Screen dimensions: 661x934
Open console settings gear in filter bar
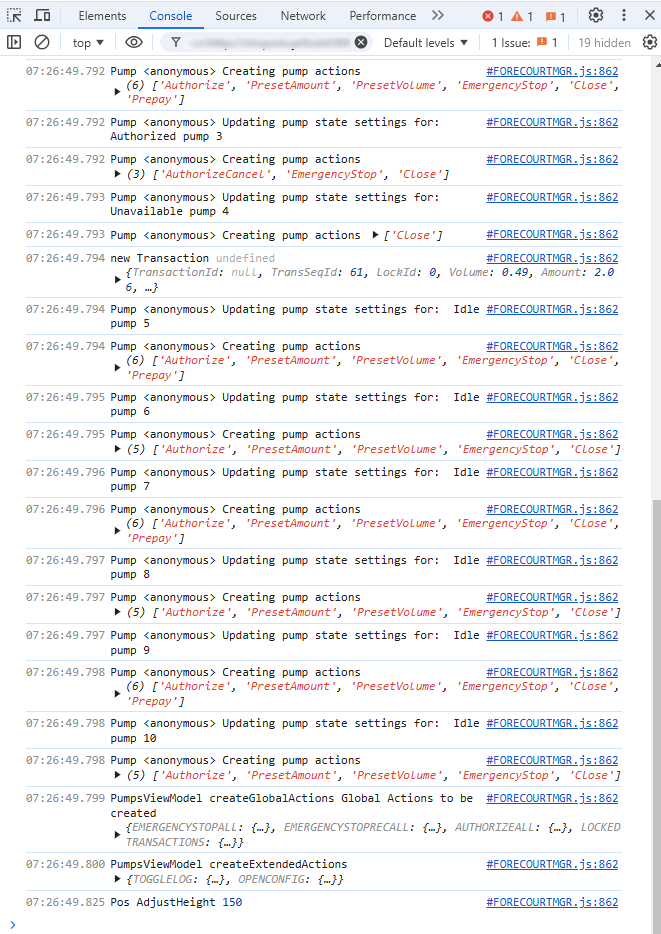pyautogui.click(x=650, y=42)
